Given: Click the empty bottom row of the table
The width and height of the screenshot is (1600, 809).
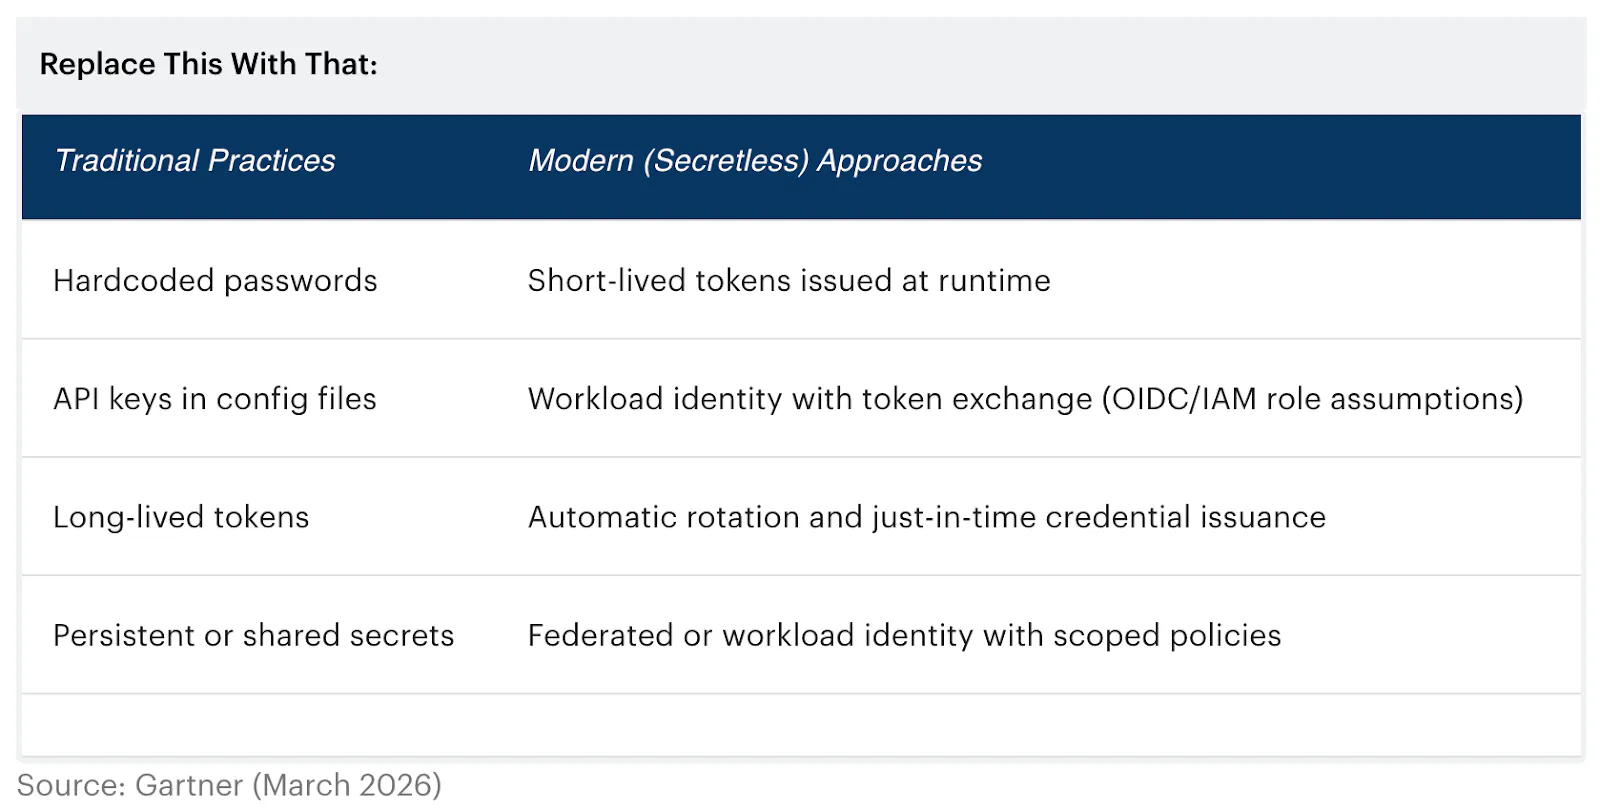Looking at the screenshot, I should (800, 725).
